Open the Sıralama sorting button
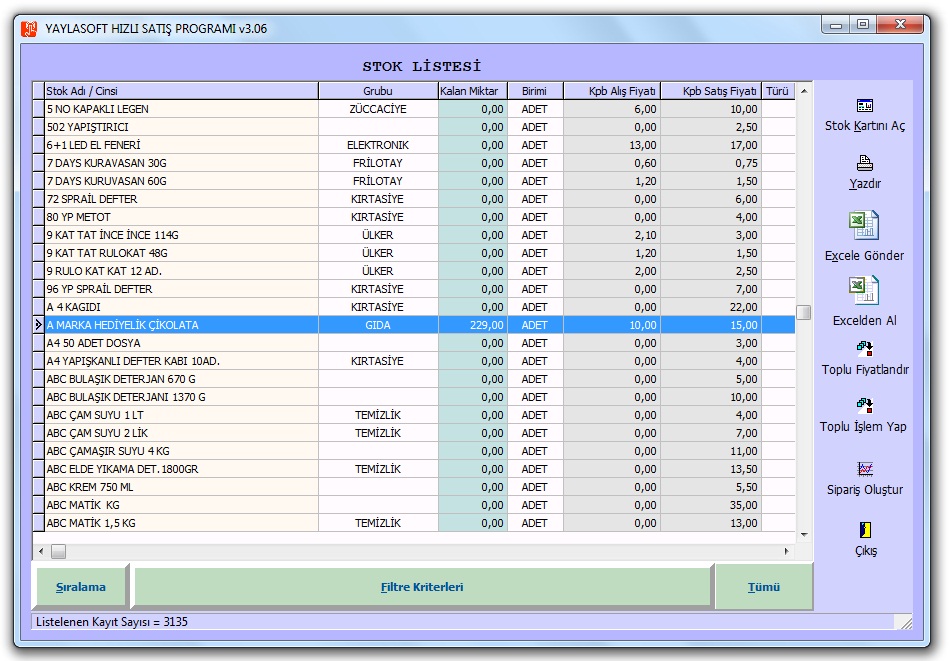This screenshot has height=661, width=949. tap(80, 587)
